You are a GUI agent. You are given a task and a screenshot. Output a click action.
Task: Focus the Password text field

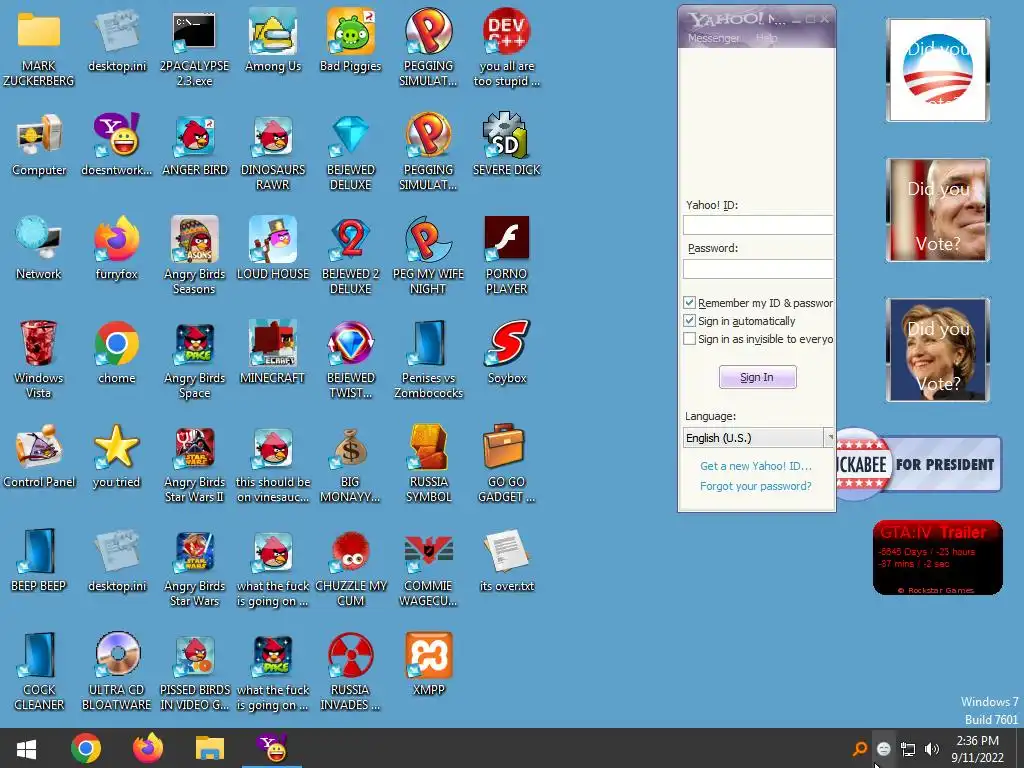[758, 269]
